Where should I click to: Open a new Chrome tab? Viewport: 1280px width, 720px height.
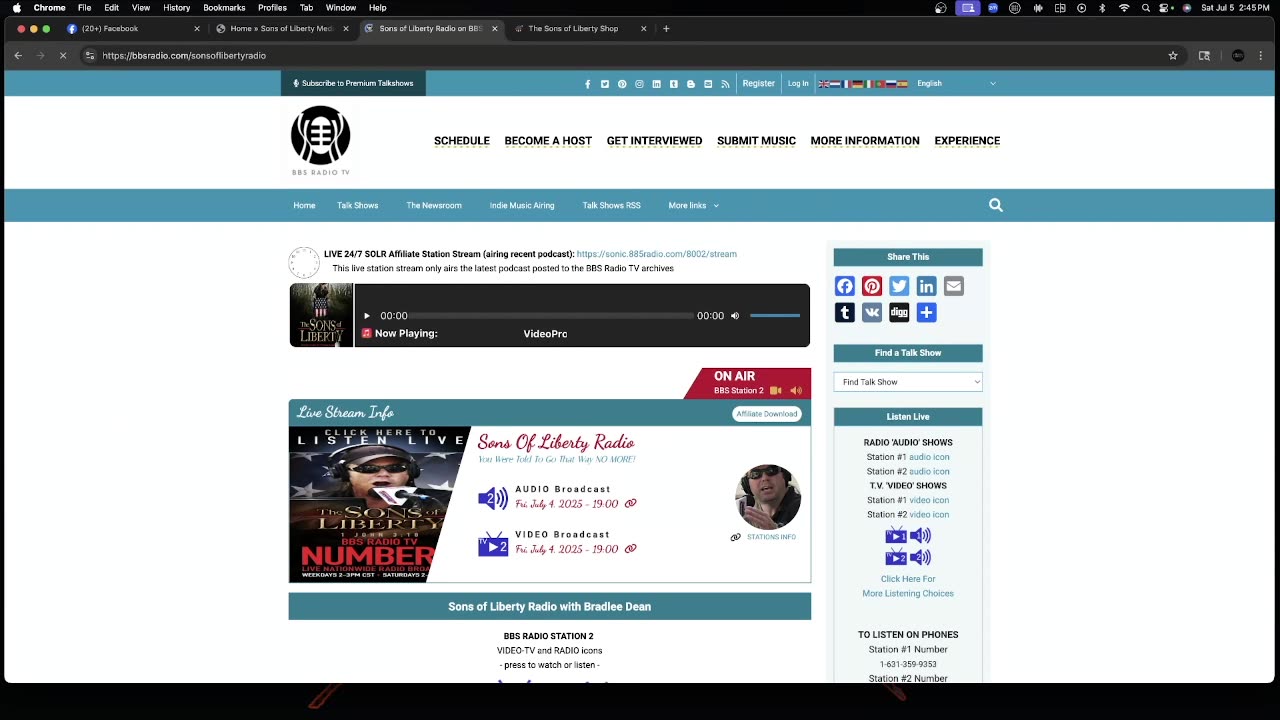(x=667, y=29)
